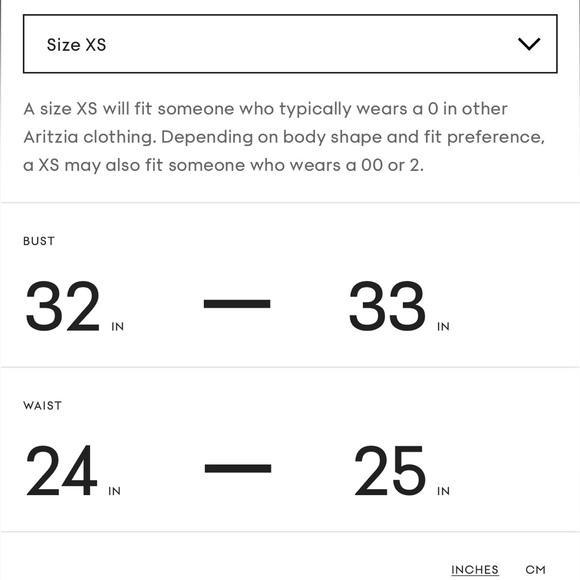Click the IN unit beside 32

118,327
